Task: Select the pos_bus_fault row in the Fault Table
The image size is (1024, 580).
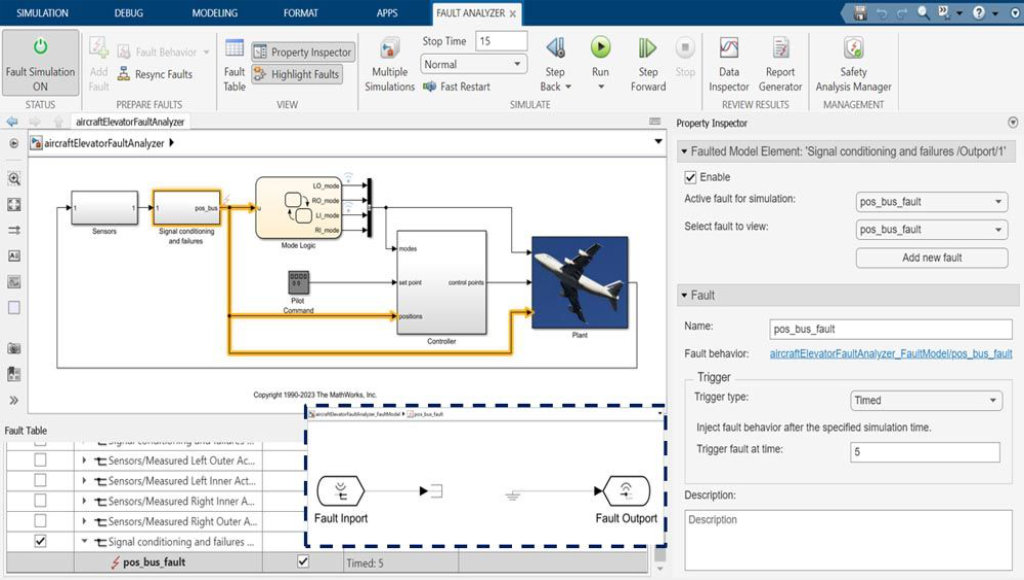Action: pyautogui.click(x=327, y=562)
